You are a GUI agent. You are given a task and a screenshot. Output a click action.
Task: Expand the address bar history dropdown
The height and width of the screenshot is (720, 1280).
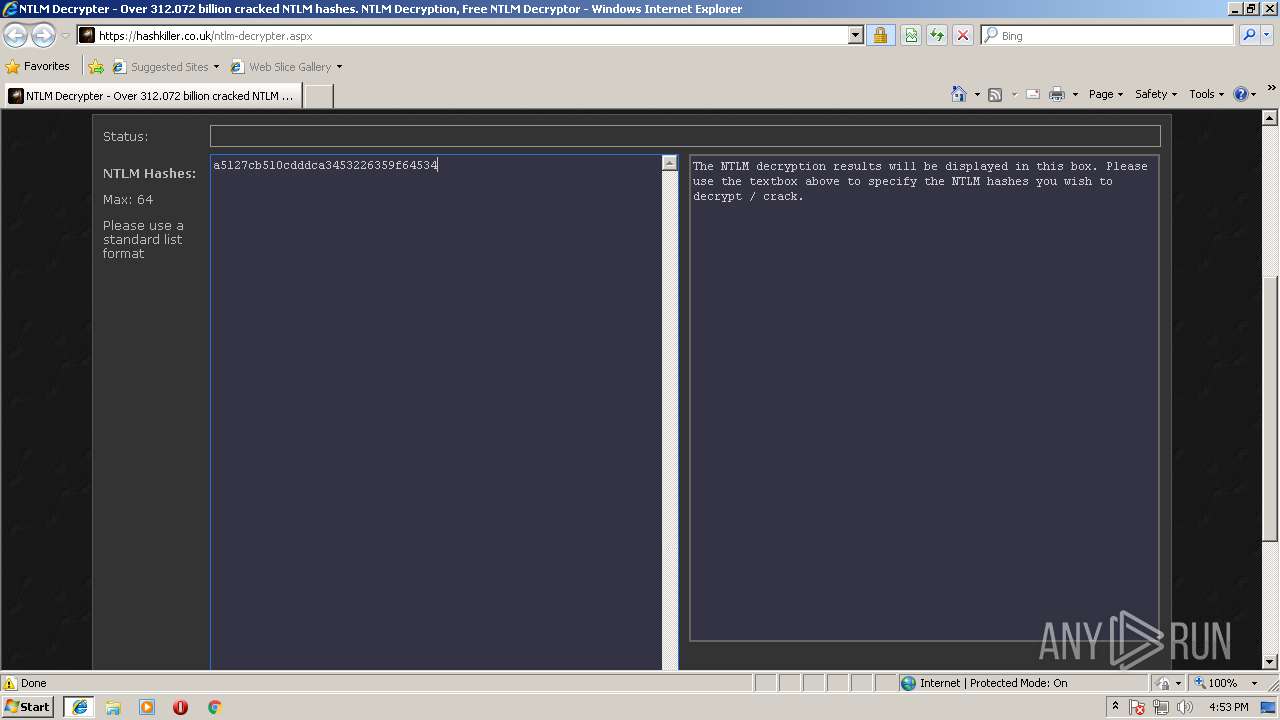click(856, 35)
